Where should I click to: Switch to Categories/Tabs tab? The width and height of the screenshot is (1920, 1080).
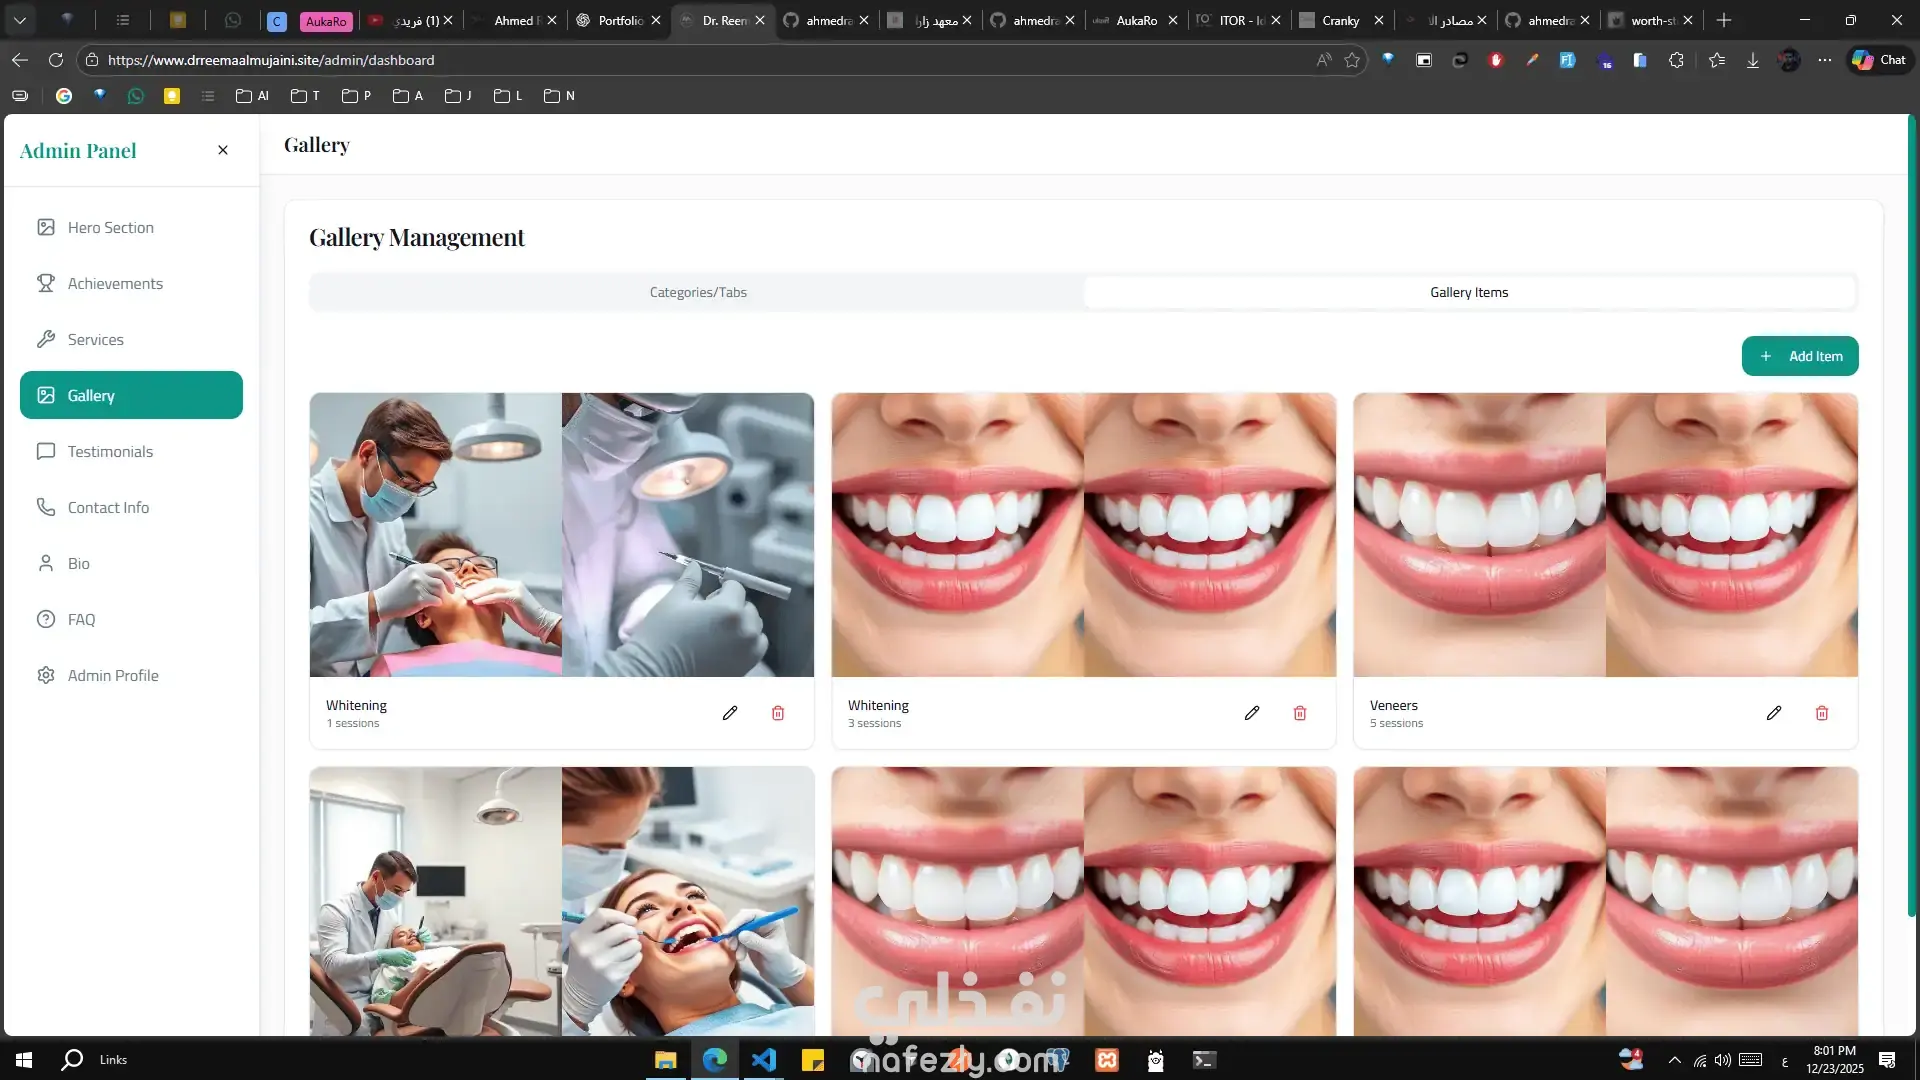[x=698, y=293]
